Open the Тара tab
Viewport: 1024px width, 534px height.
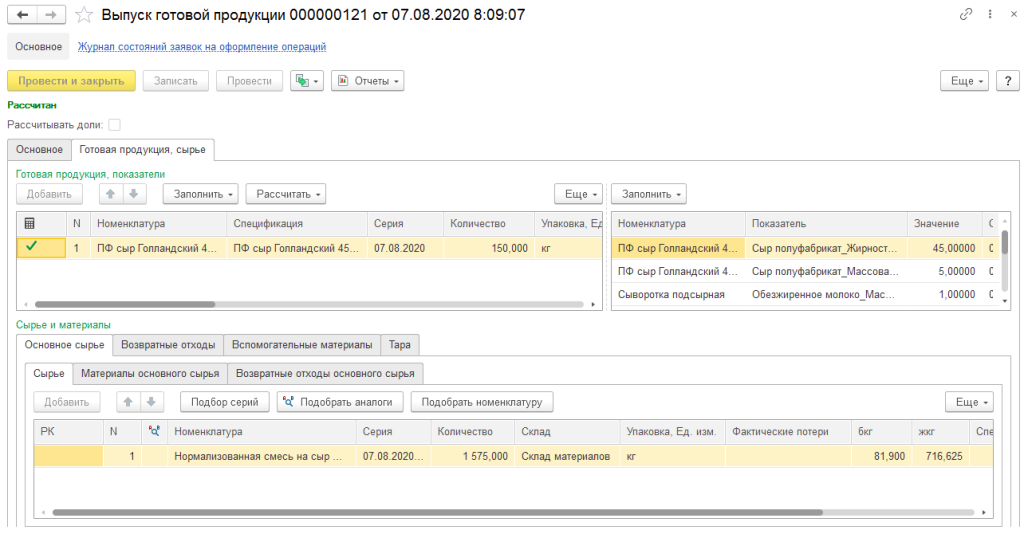399,345
